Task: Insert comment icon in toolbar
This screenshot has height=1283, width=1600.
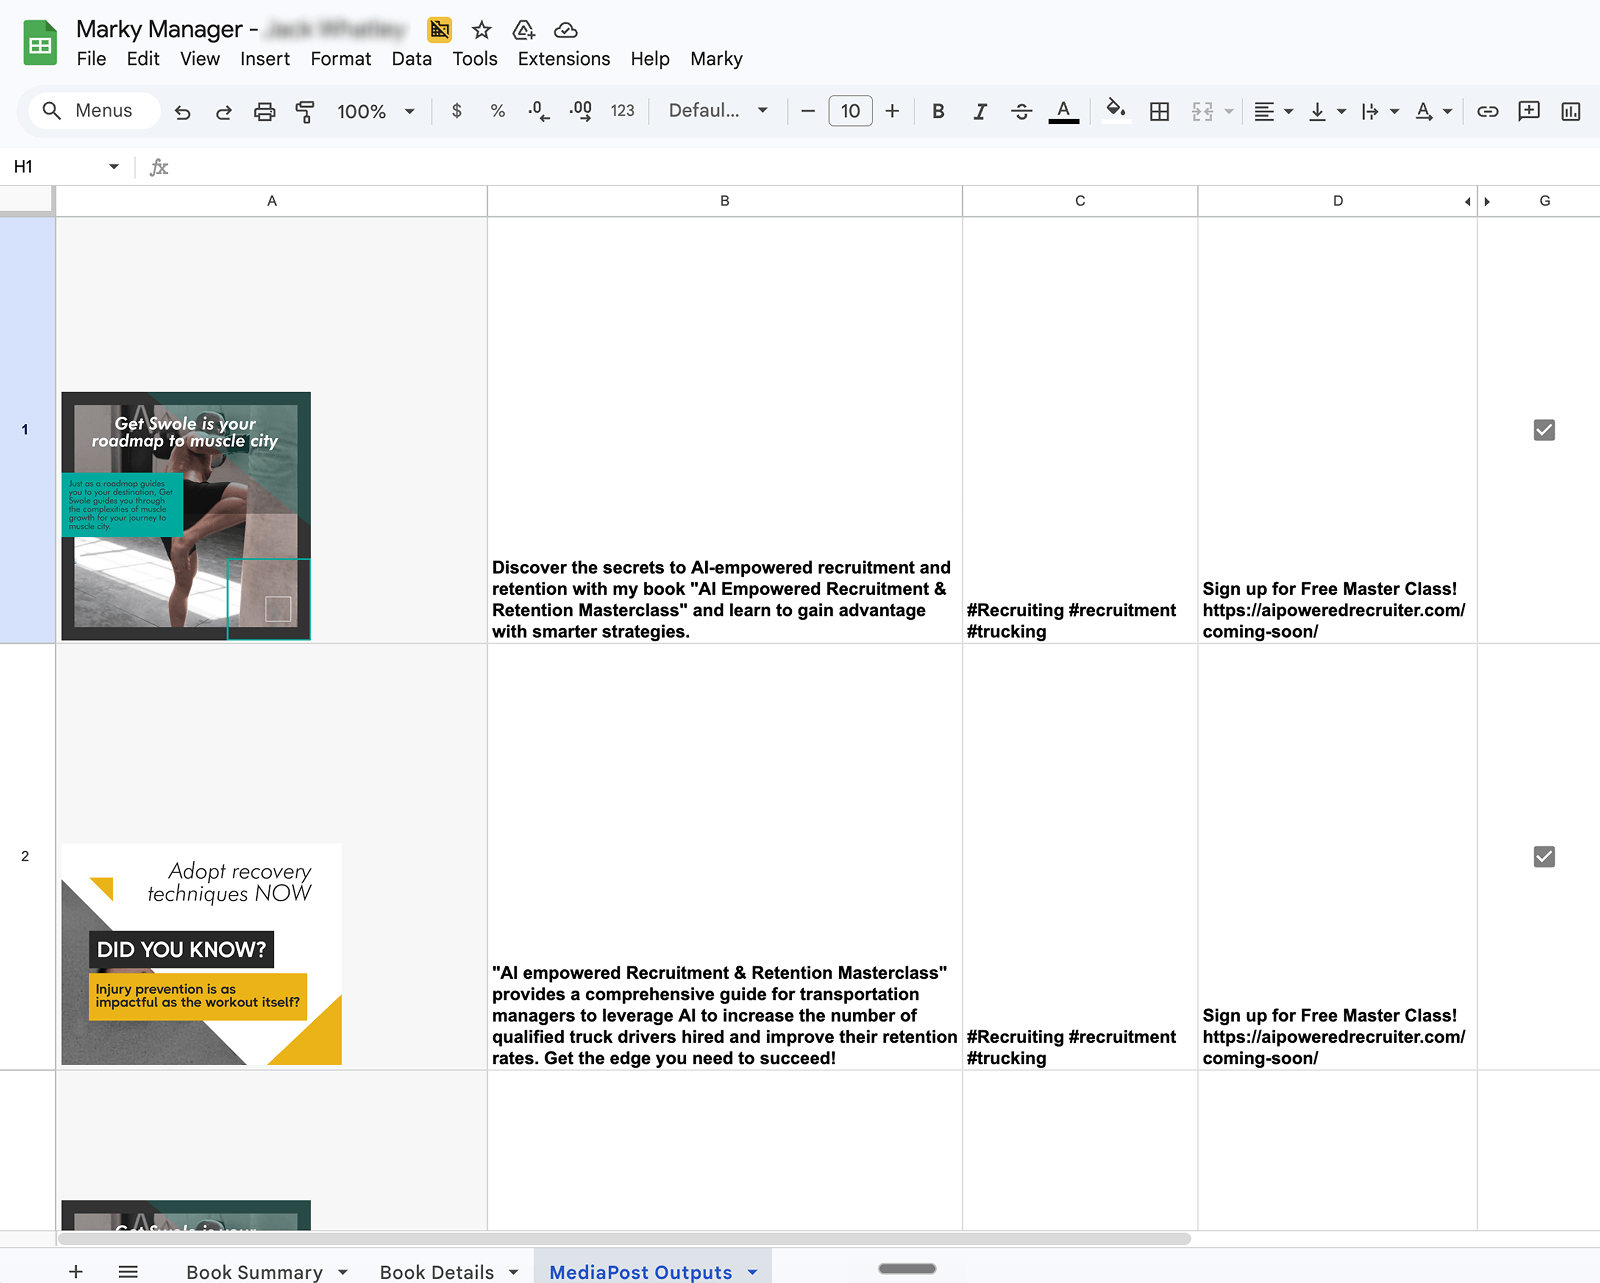Action: (1529, 111)
